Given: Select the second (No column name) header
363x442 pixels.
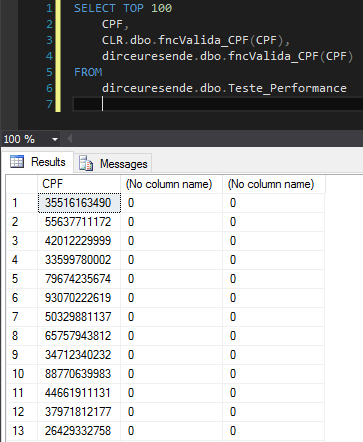Looking at the screenshot, I should coord(273,184).
